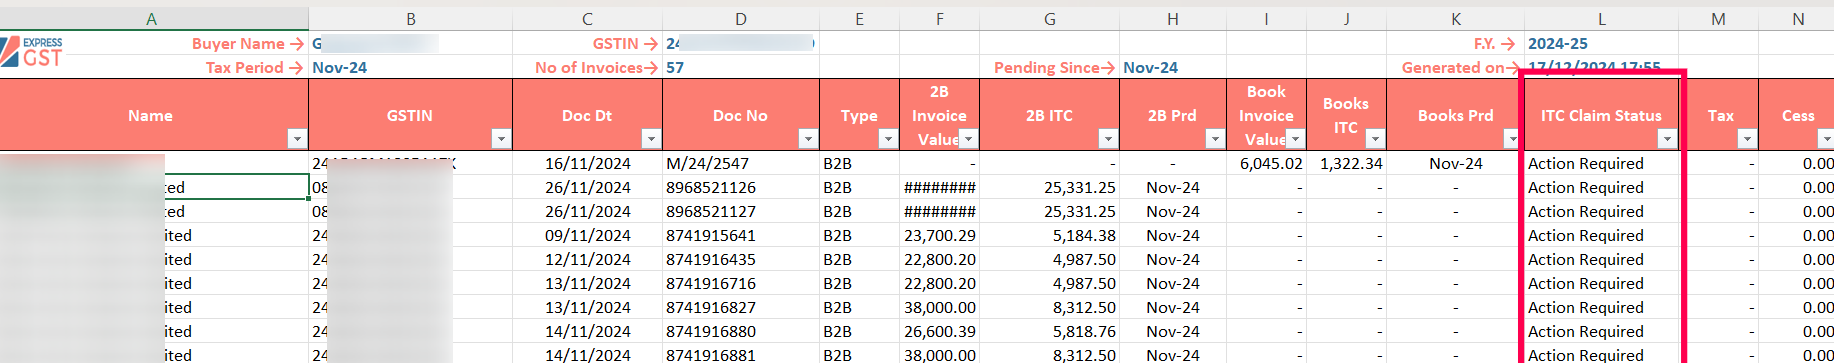Select column A header
This screenshot has width=1835, height=363.
(x=152, y=19)
